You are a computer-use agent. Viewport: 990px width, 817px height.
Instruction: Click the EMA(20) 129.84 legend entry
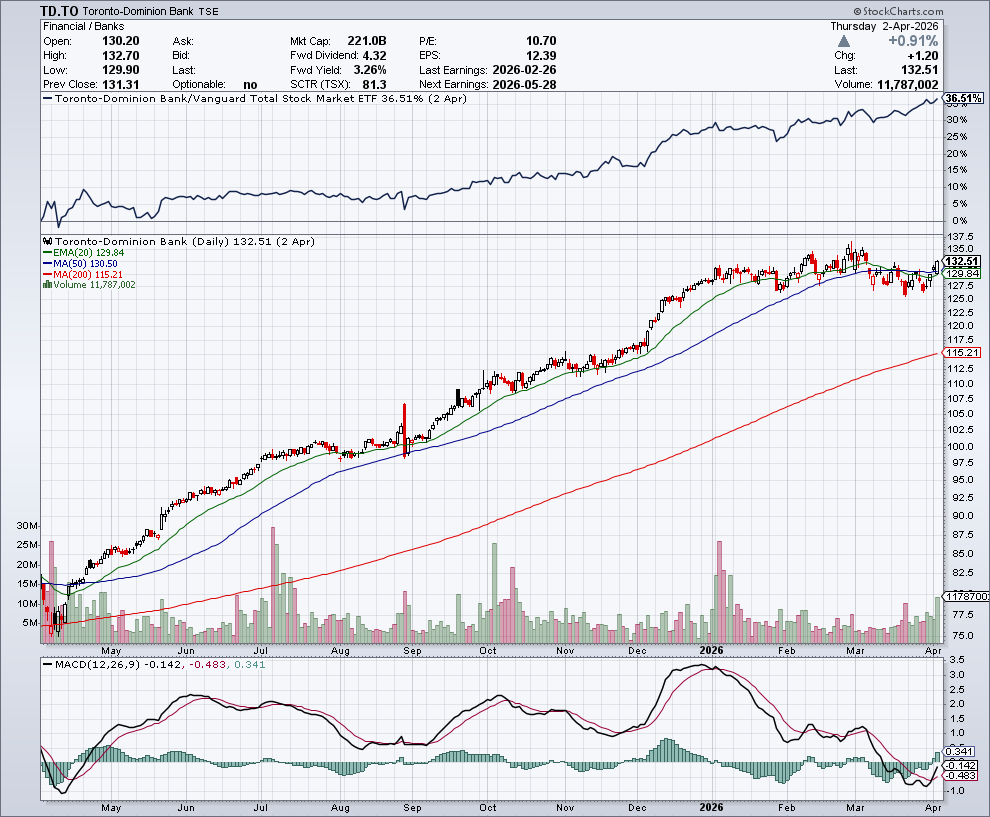tap(83, 253)
